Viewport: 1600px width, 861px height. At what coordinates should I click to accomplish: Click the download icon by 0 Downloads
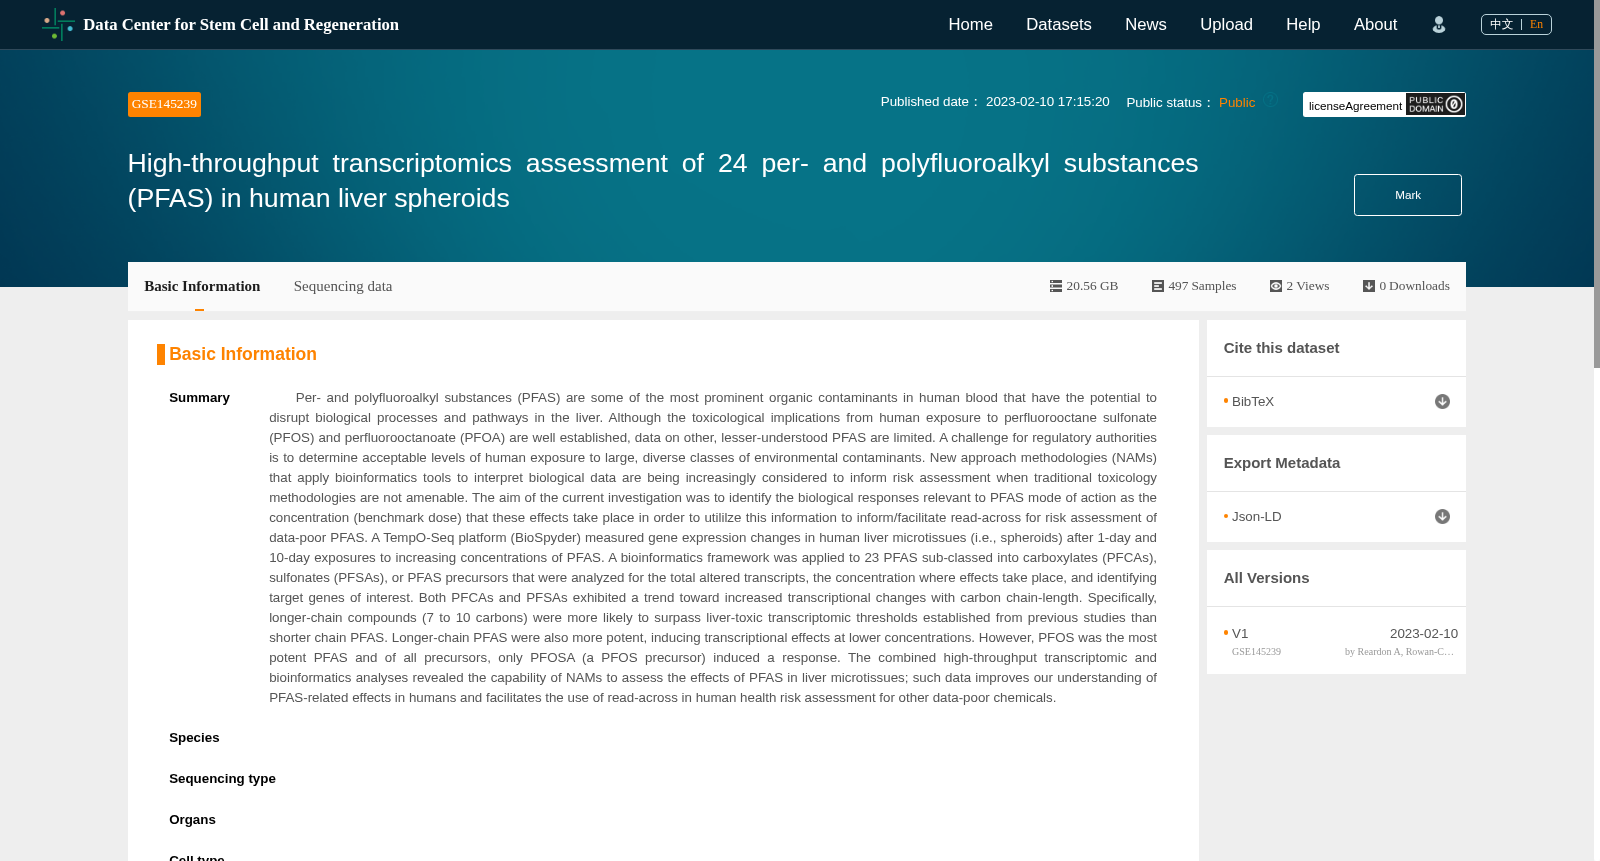[1369, 286]
